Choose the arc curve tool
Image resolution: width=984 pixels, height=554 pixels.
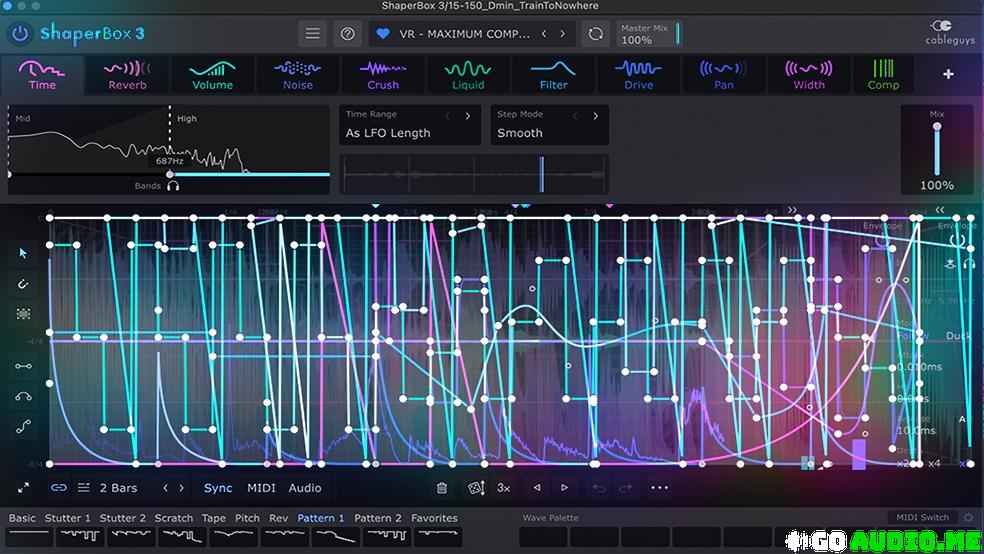[x=23, y=396]
